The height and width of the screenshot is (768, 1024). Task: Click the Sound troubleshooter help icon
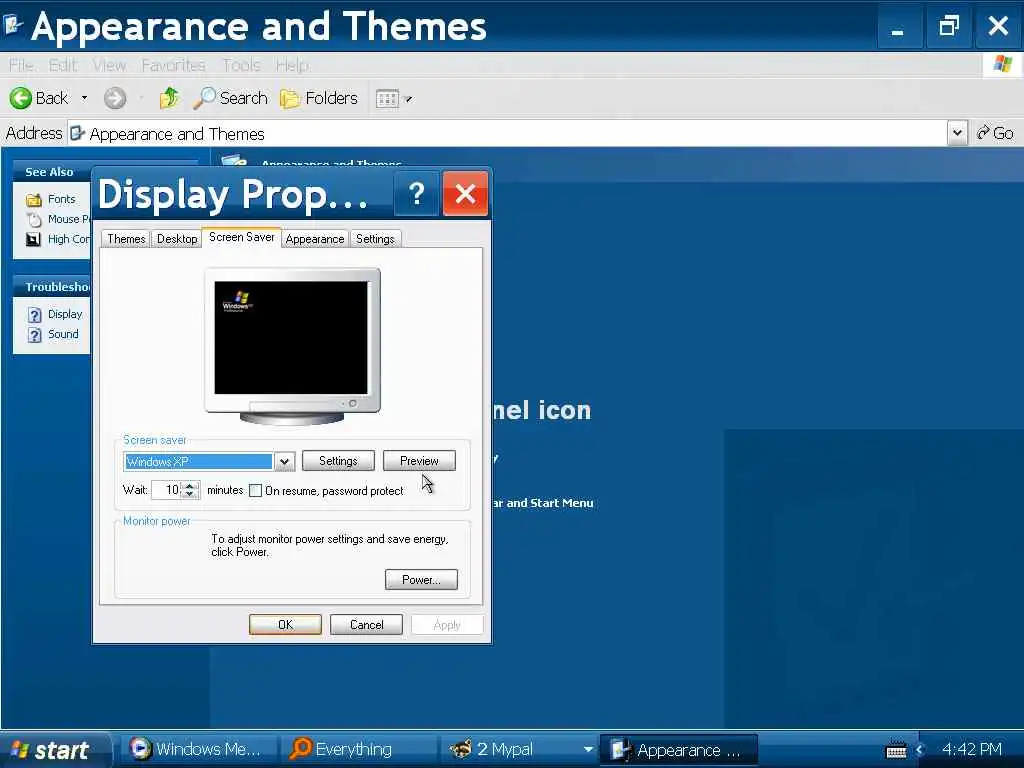35,335
